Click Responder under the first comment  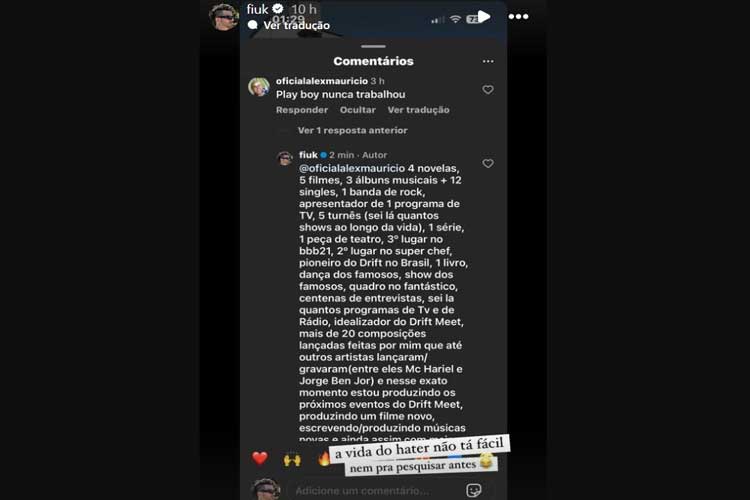pyautogui.click(x=302, y=110)
